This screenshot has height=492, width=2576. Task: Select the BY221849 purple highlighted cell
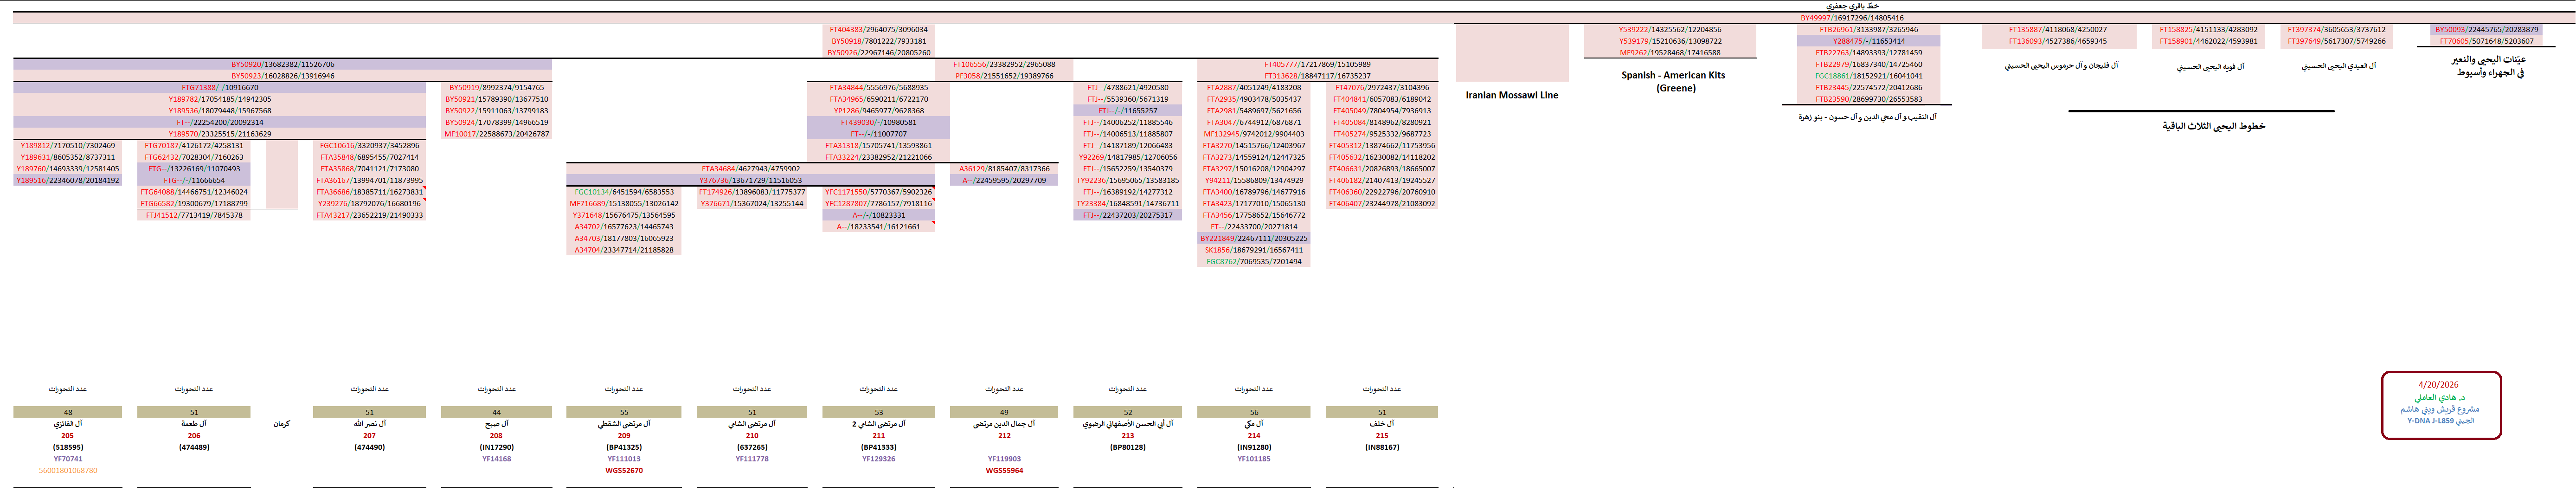point(1253,239)
